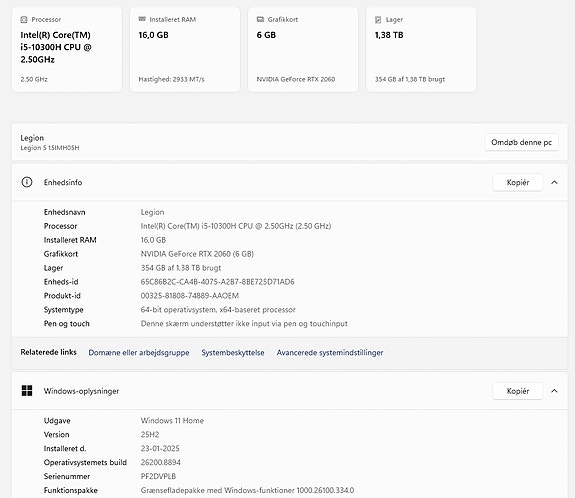Copy Windows info with Kopiér button
The width and height of the screenshot is (575, 498).
pyautogui.click(x=518, y=391)
